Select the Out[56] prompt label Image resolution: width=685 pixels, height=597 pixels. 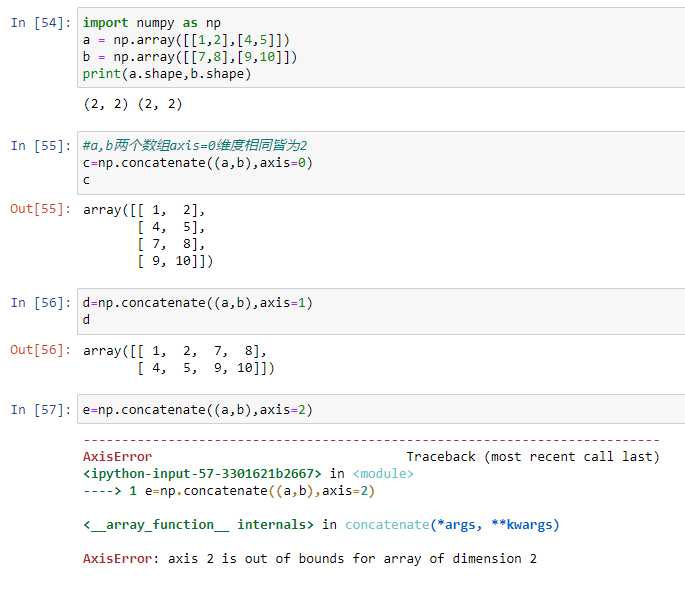click(x=40, y=350)
